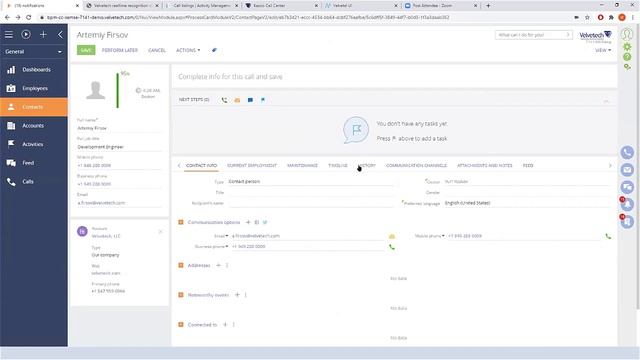Collapse the left navigation panel arrow
Viewport: 640px width, 360px height.
tap(60, 35)
